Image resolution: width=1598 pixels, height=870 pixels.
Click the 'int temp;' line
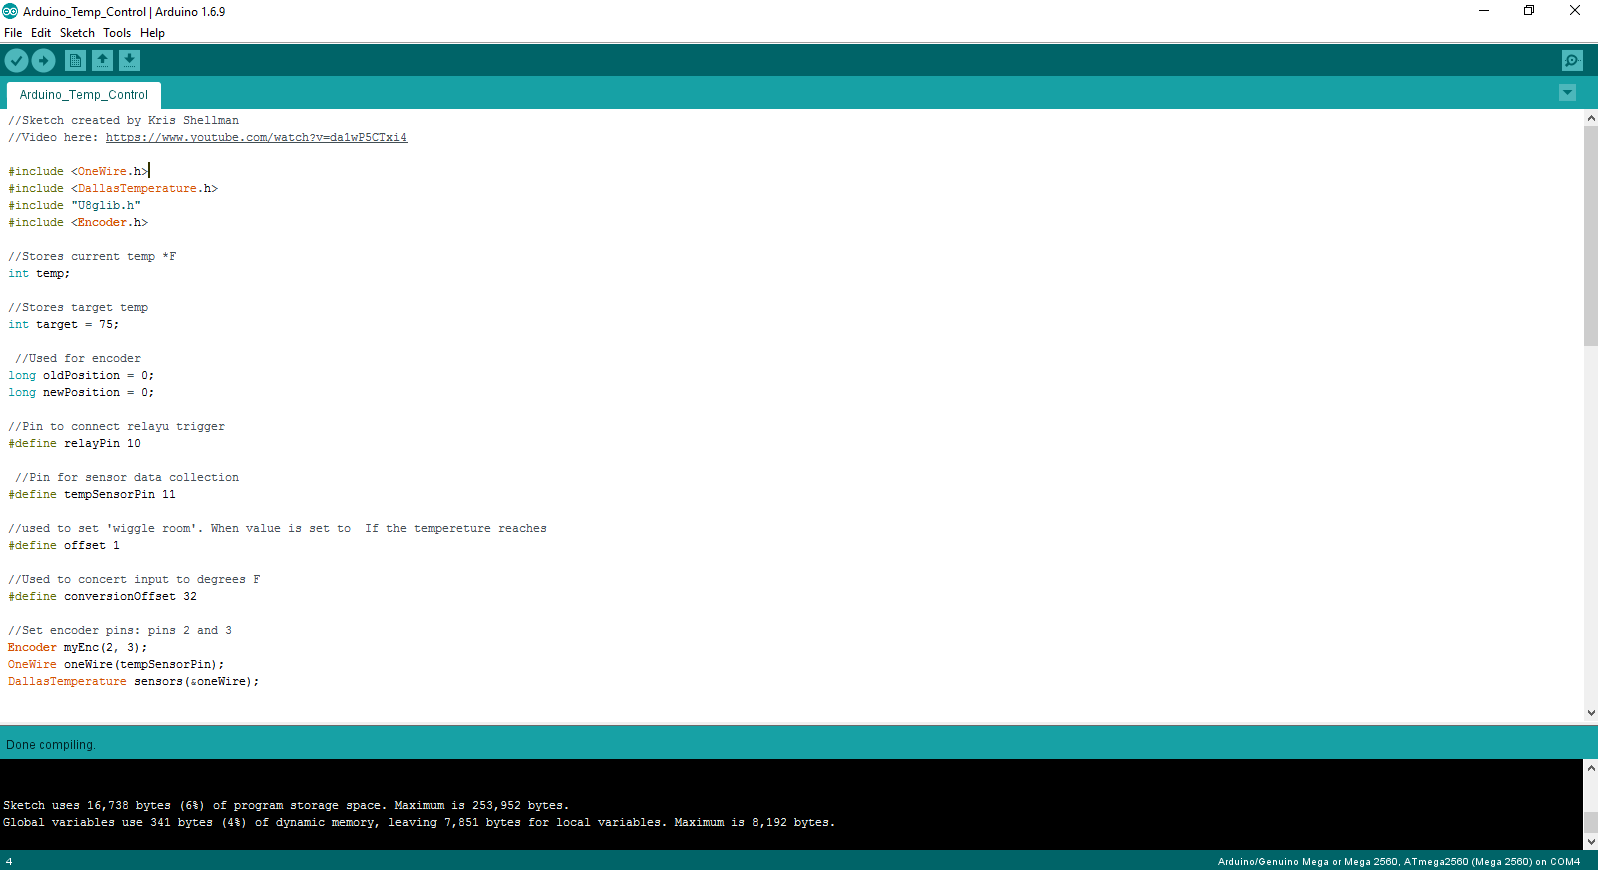click(x=39, y=274)
